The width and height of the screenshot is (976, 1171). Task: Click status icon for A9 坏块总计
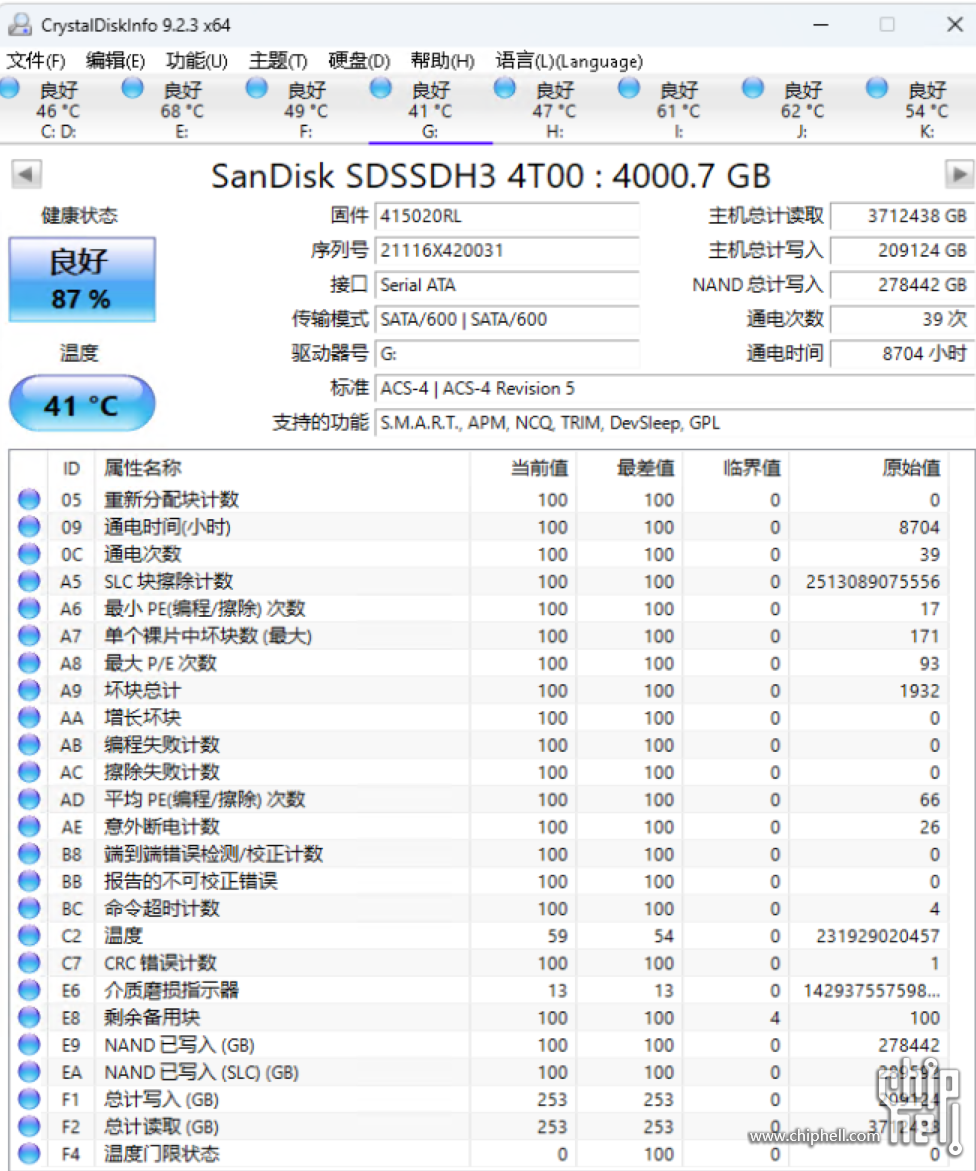(29, 690)
